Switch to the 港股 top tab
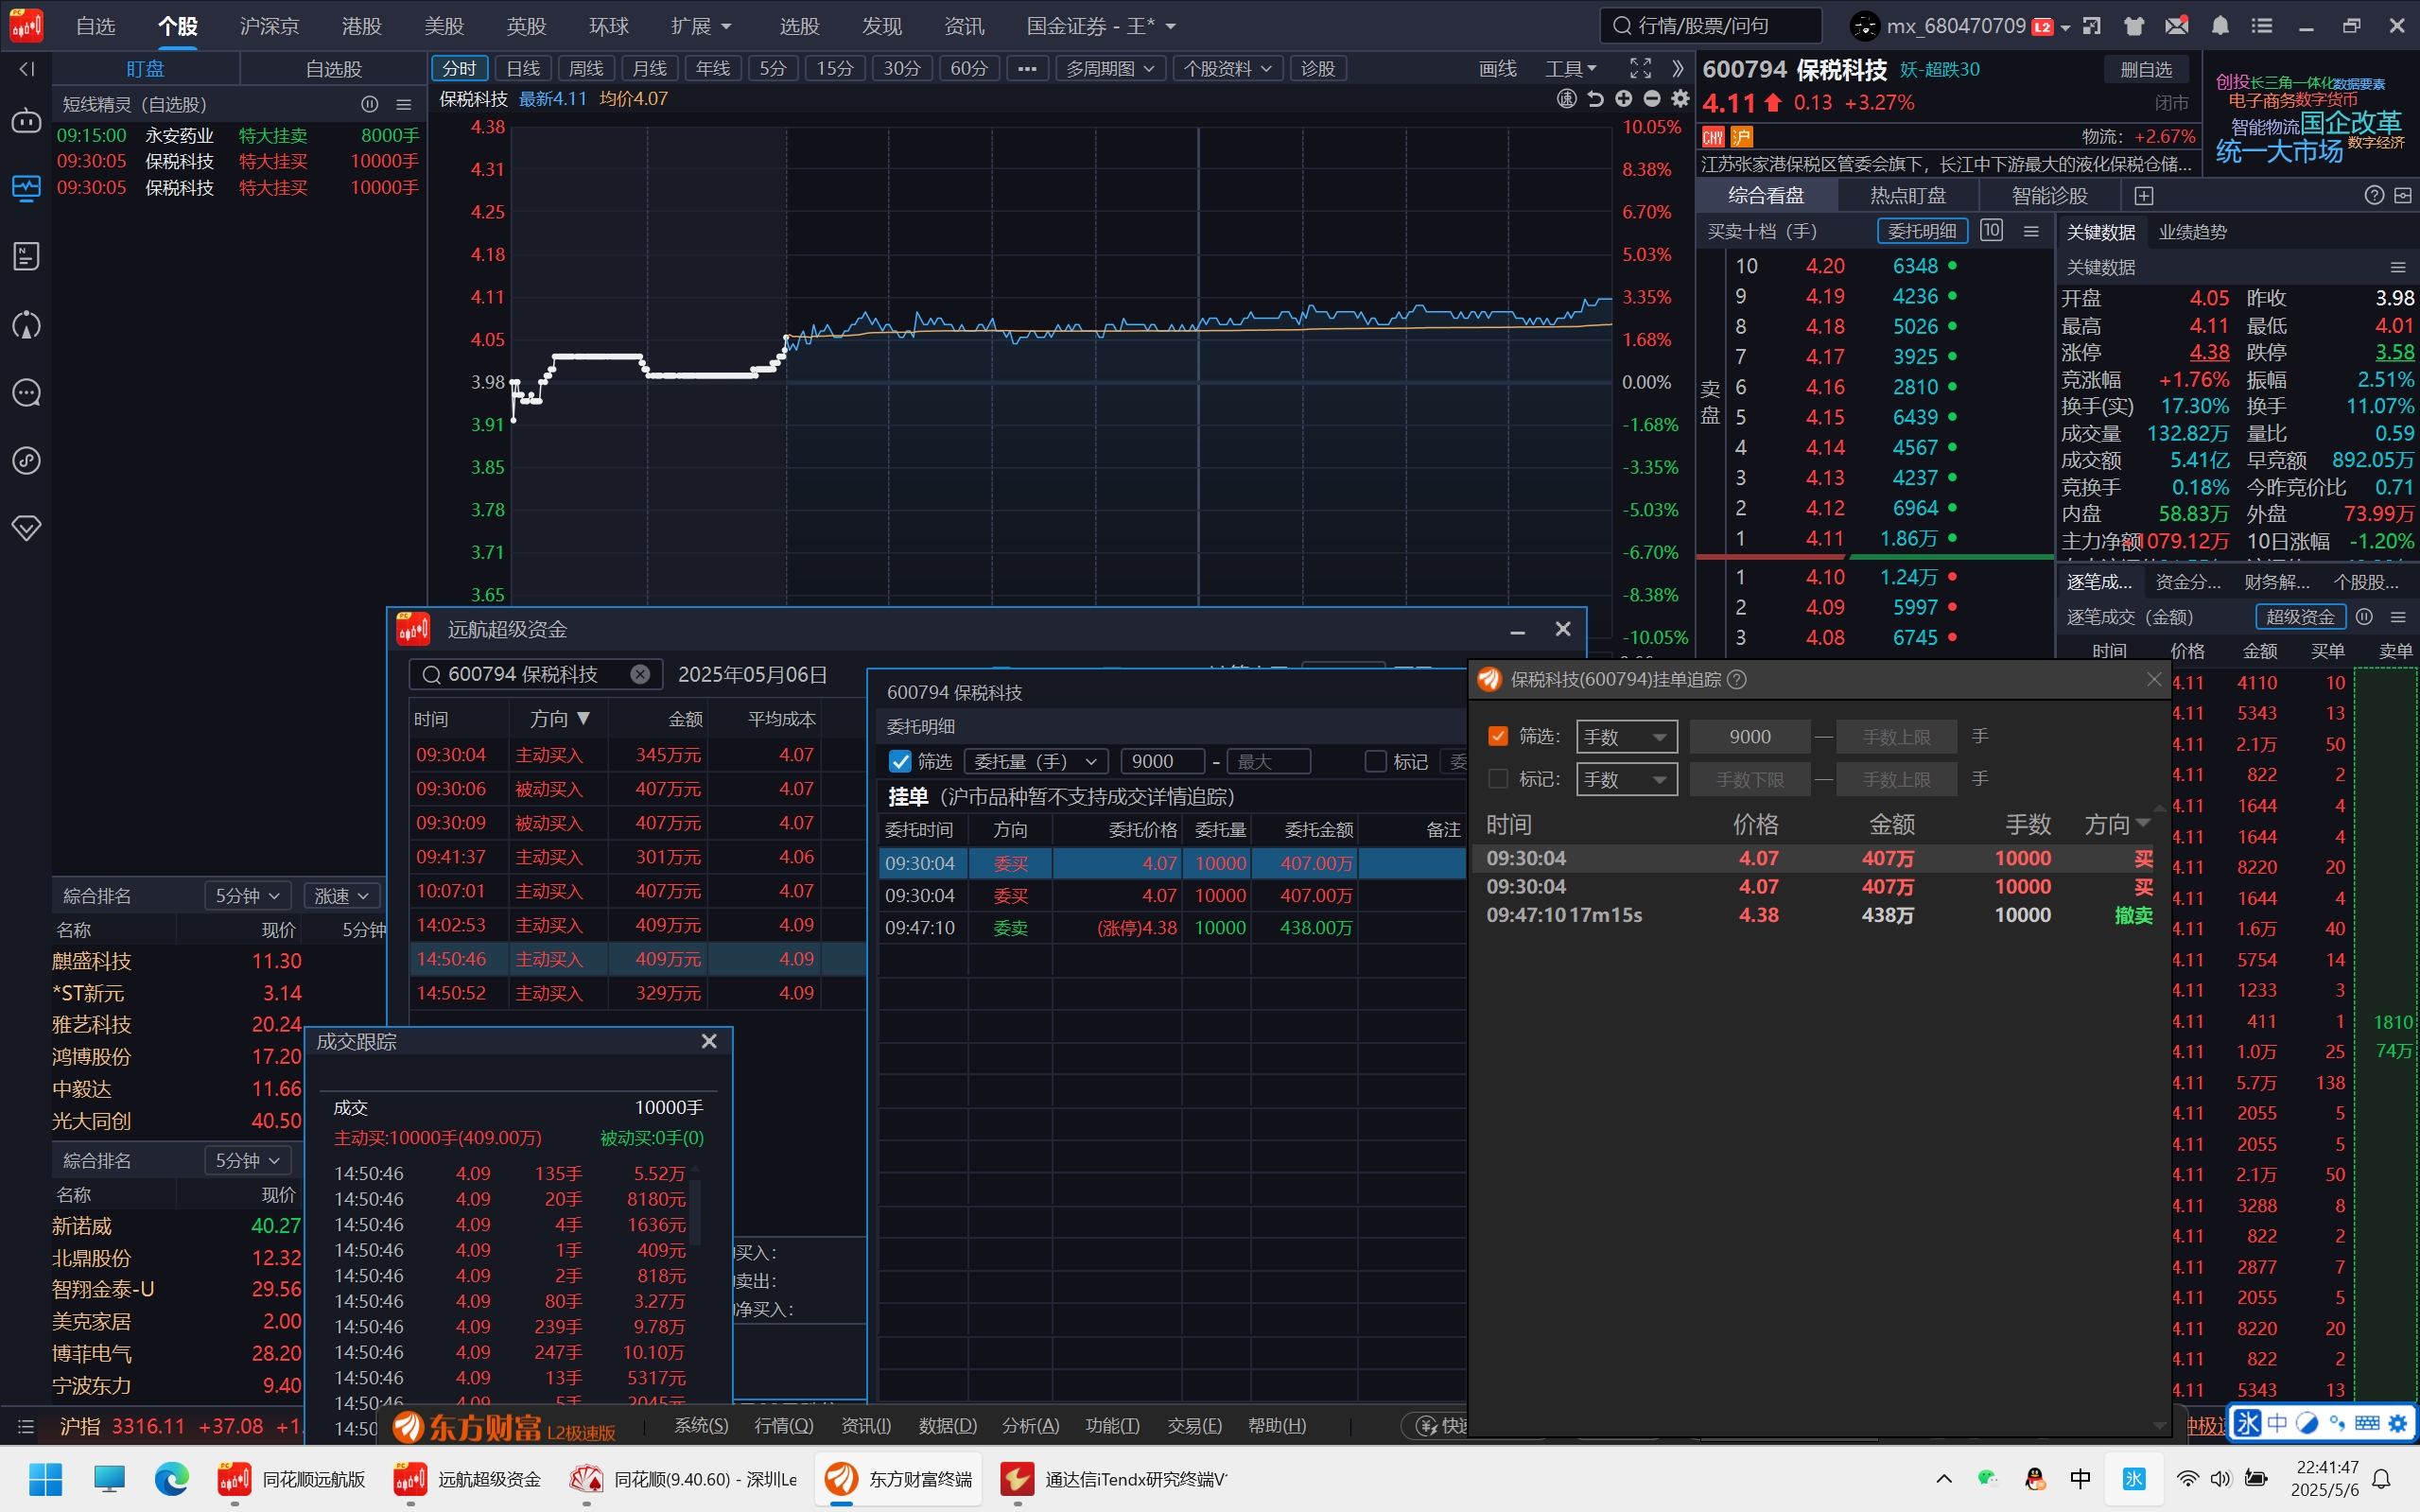2420x1512 pixels. 361,26
